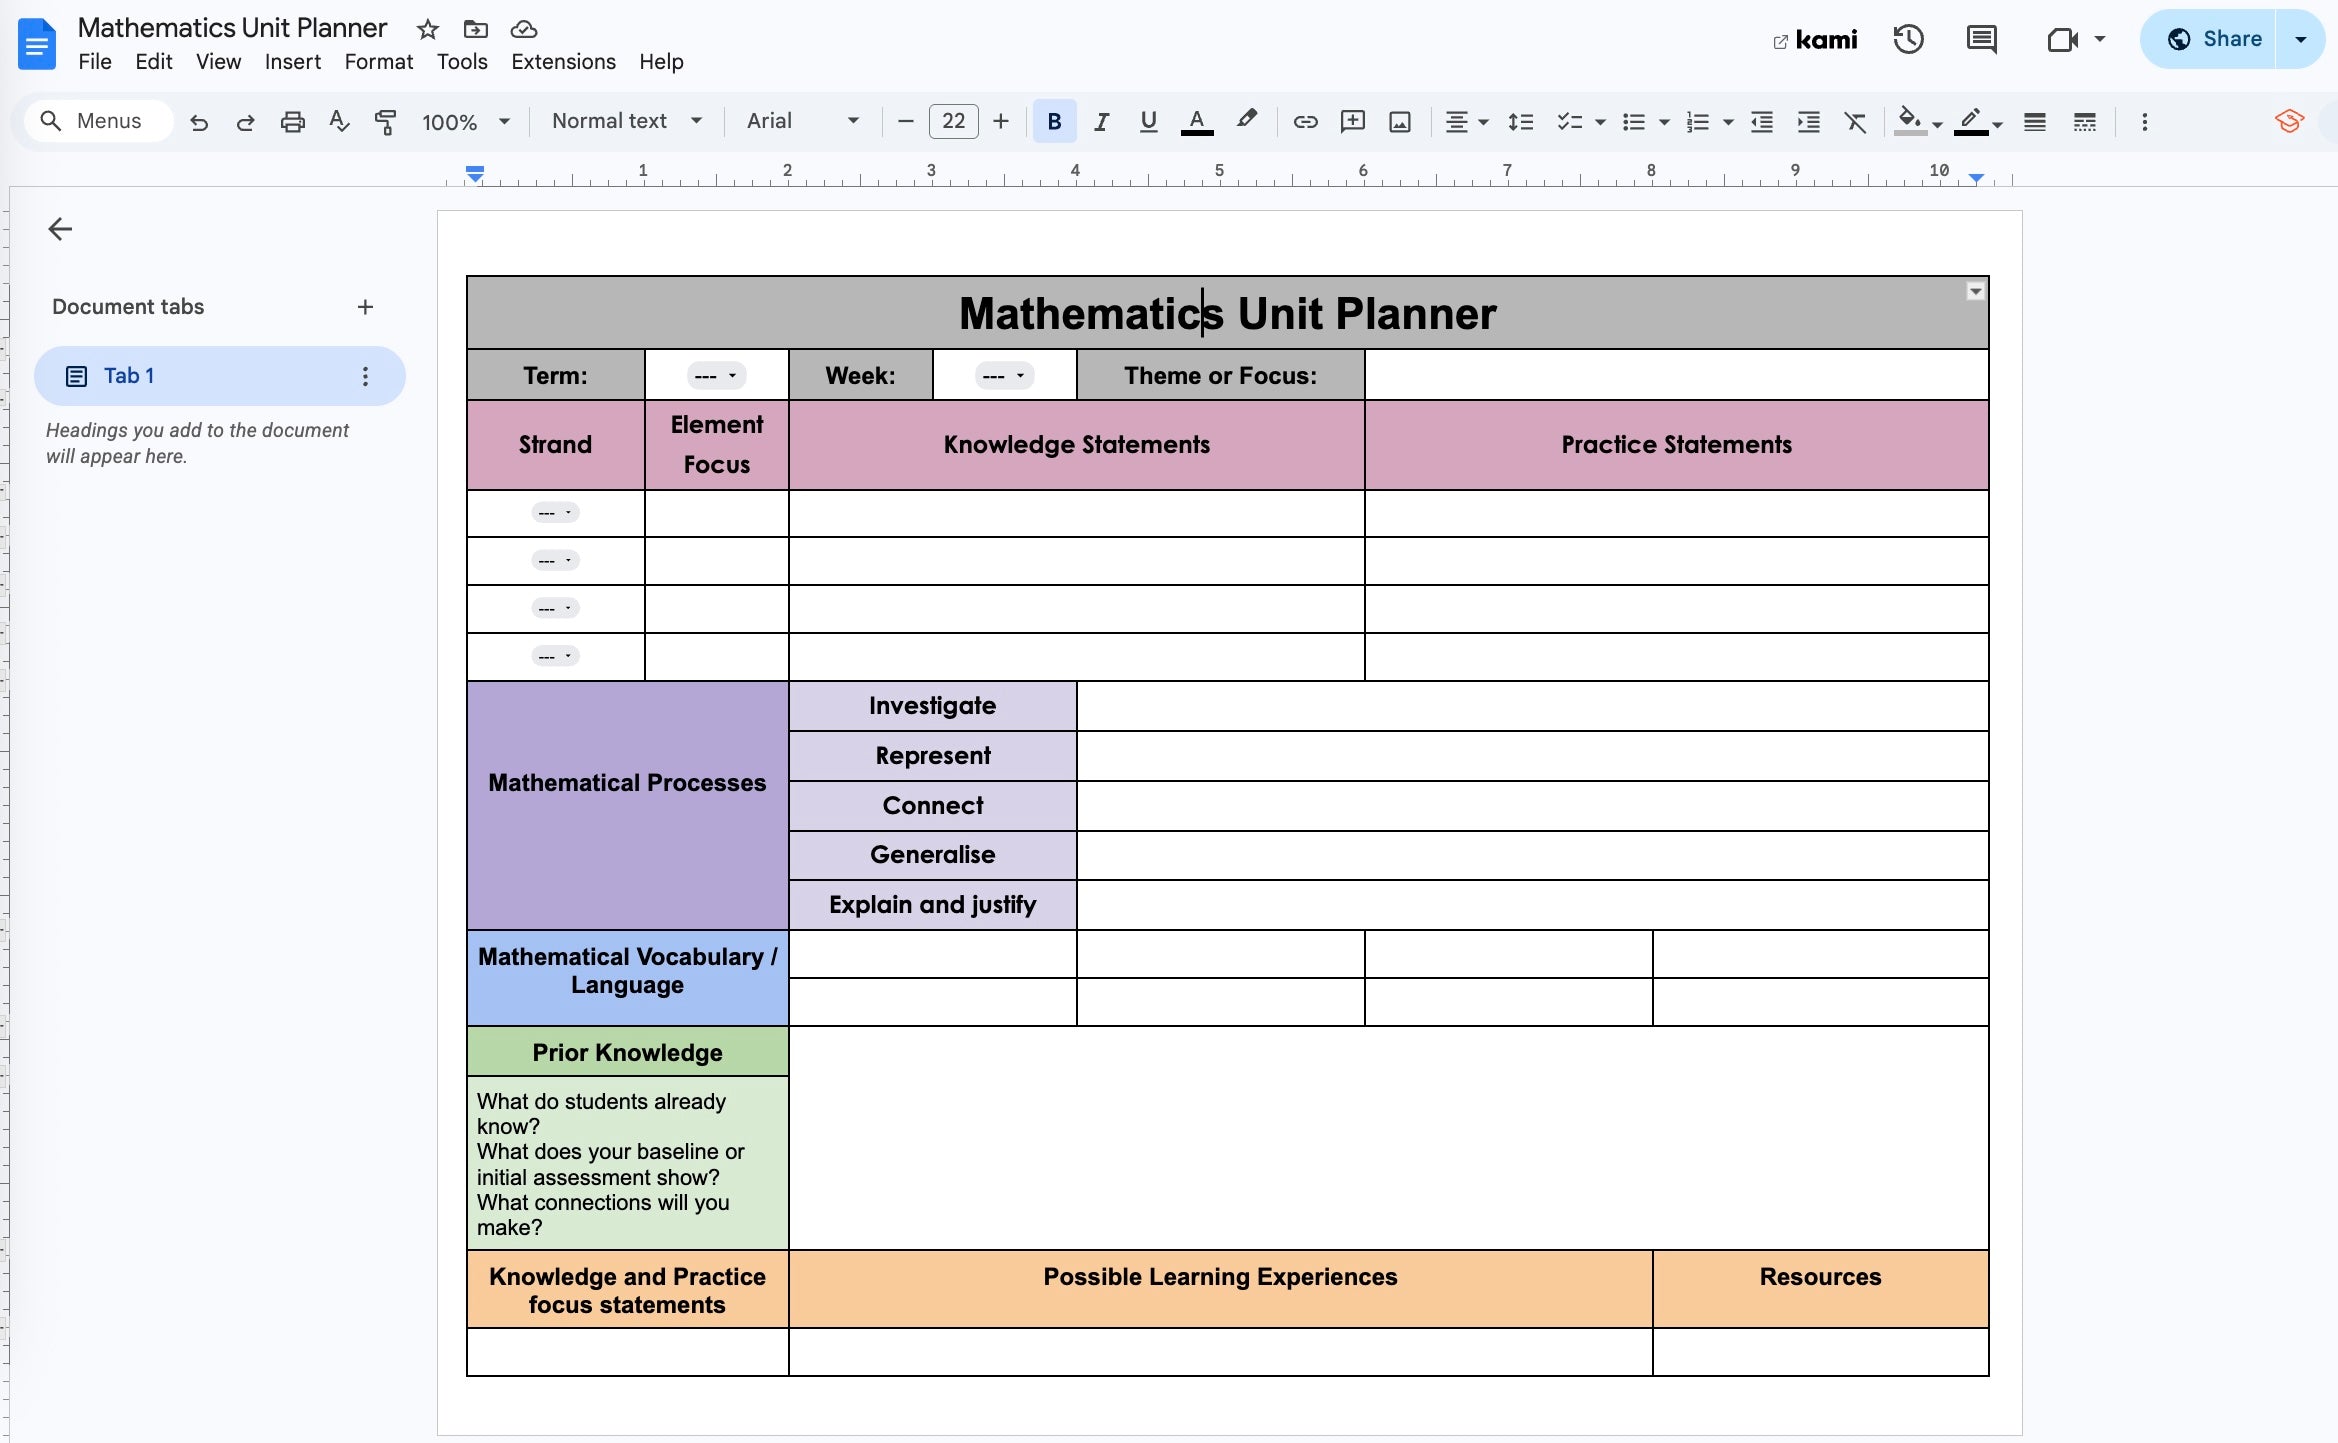View cloud save status icon
Viewport: 2338px width, 1443px height.
point(524,29)
